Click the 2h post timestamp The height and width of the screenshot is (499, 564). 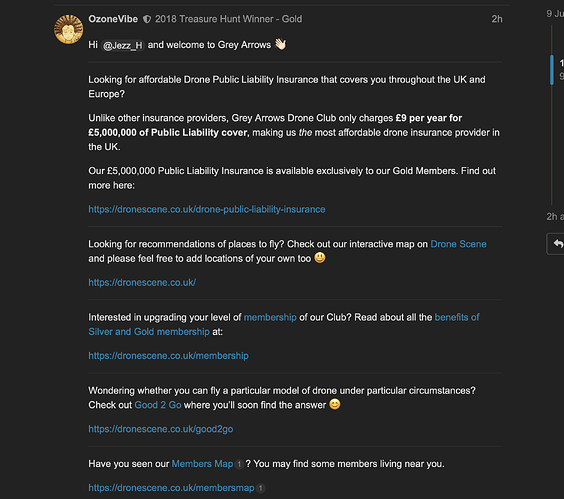(497, 19)
